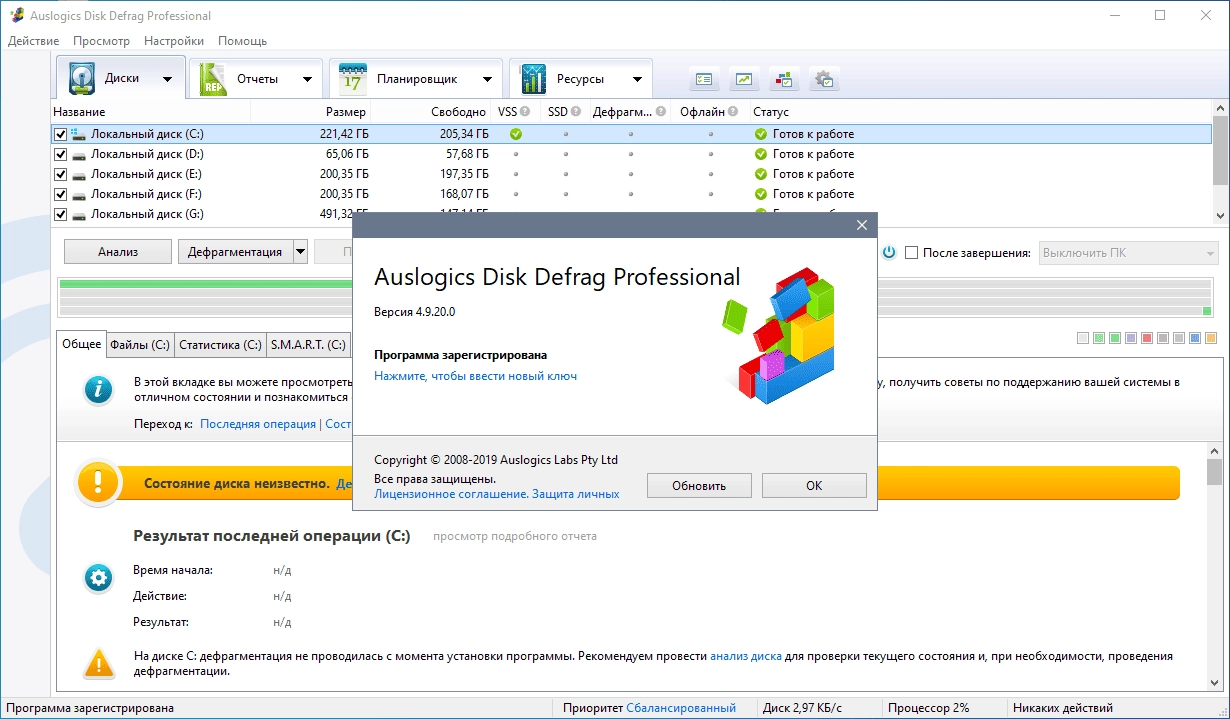Screen dimensions: 1230x719
Task: Uncheck the Локальный диск (C:) checkbox
Action: [x=60, y=134]
